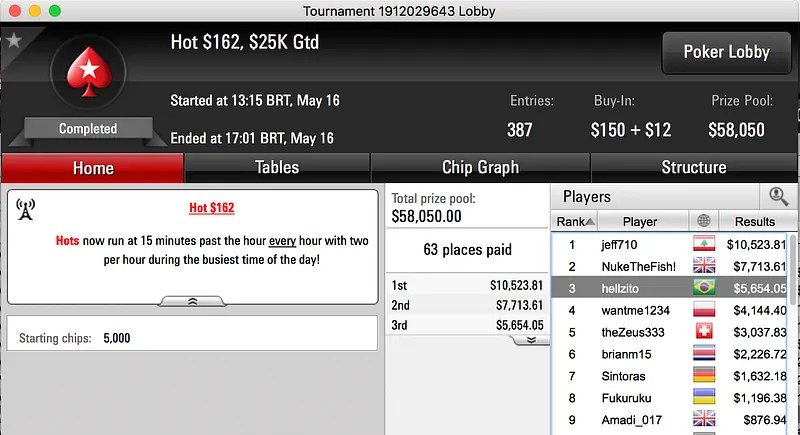
Task: Switch to the Tables tab
Action: tap(277, 167)
